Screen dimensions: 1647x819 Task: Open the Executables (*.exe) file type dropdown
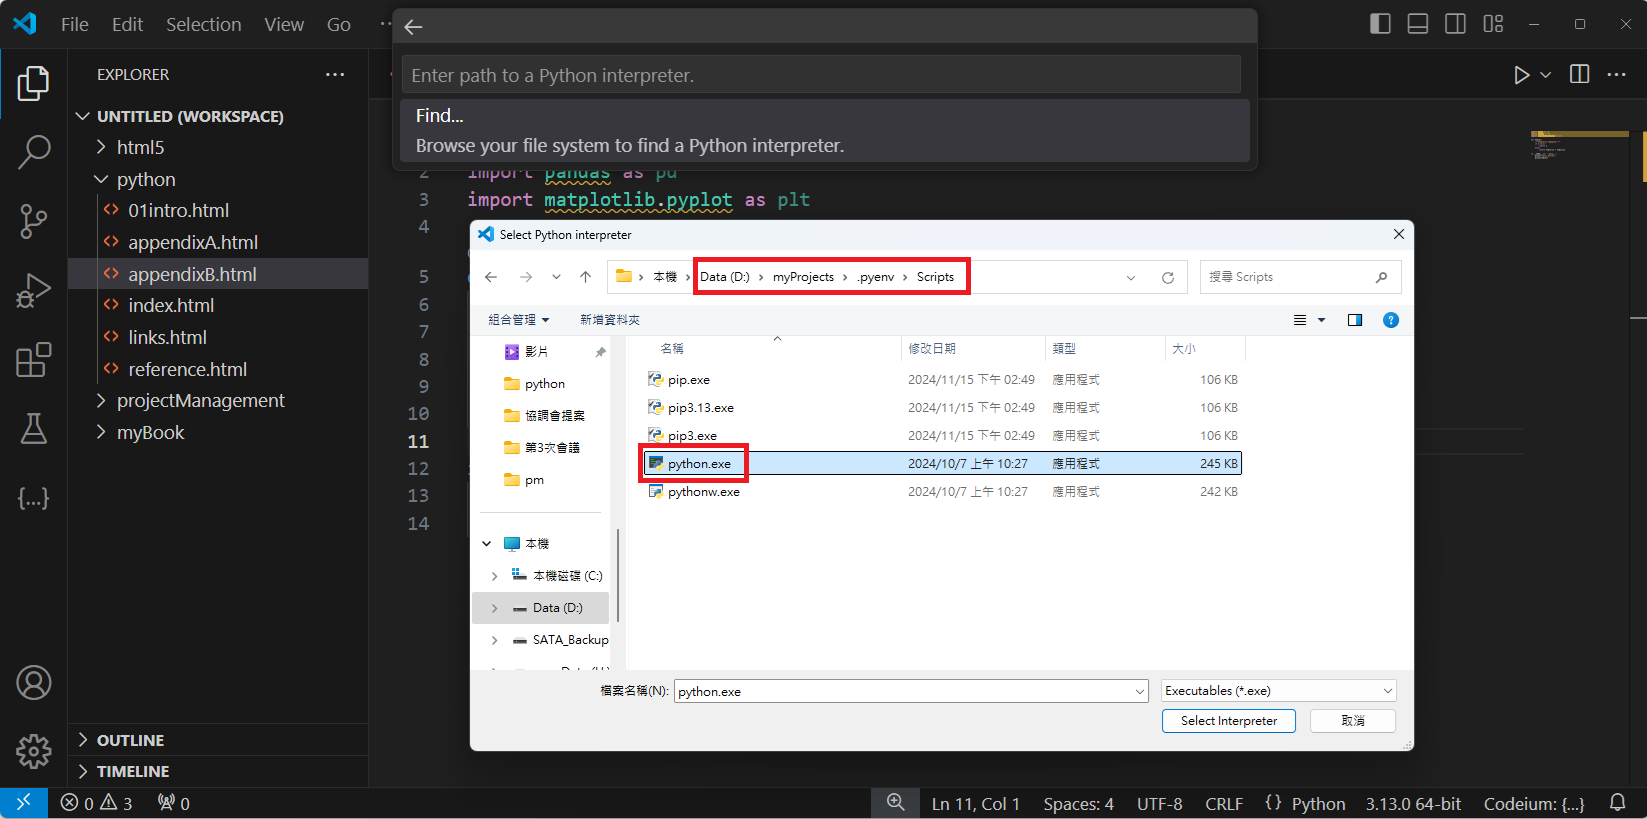[x=1278, y=691]
